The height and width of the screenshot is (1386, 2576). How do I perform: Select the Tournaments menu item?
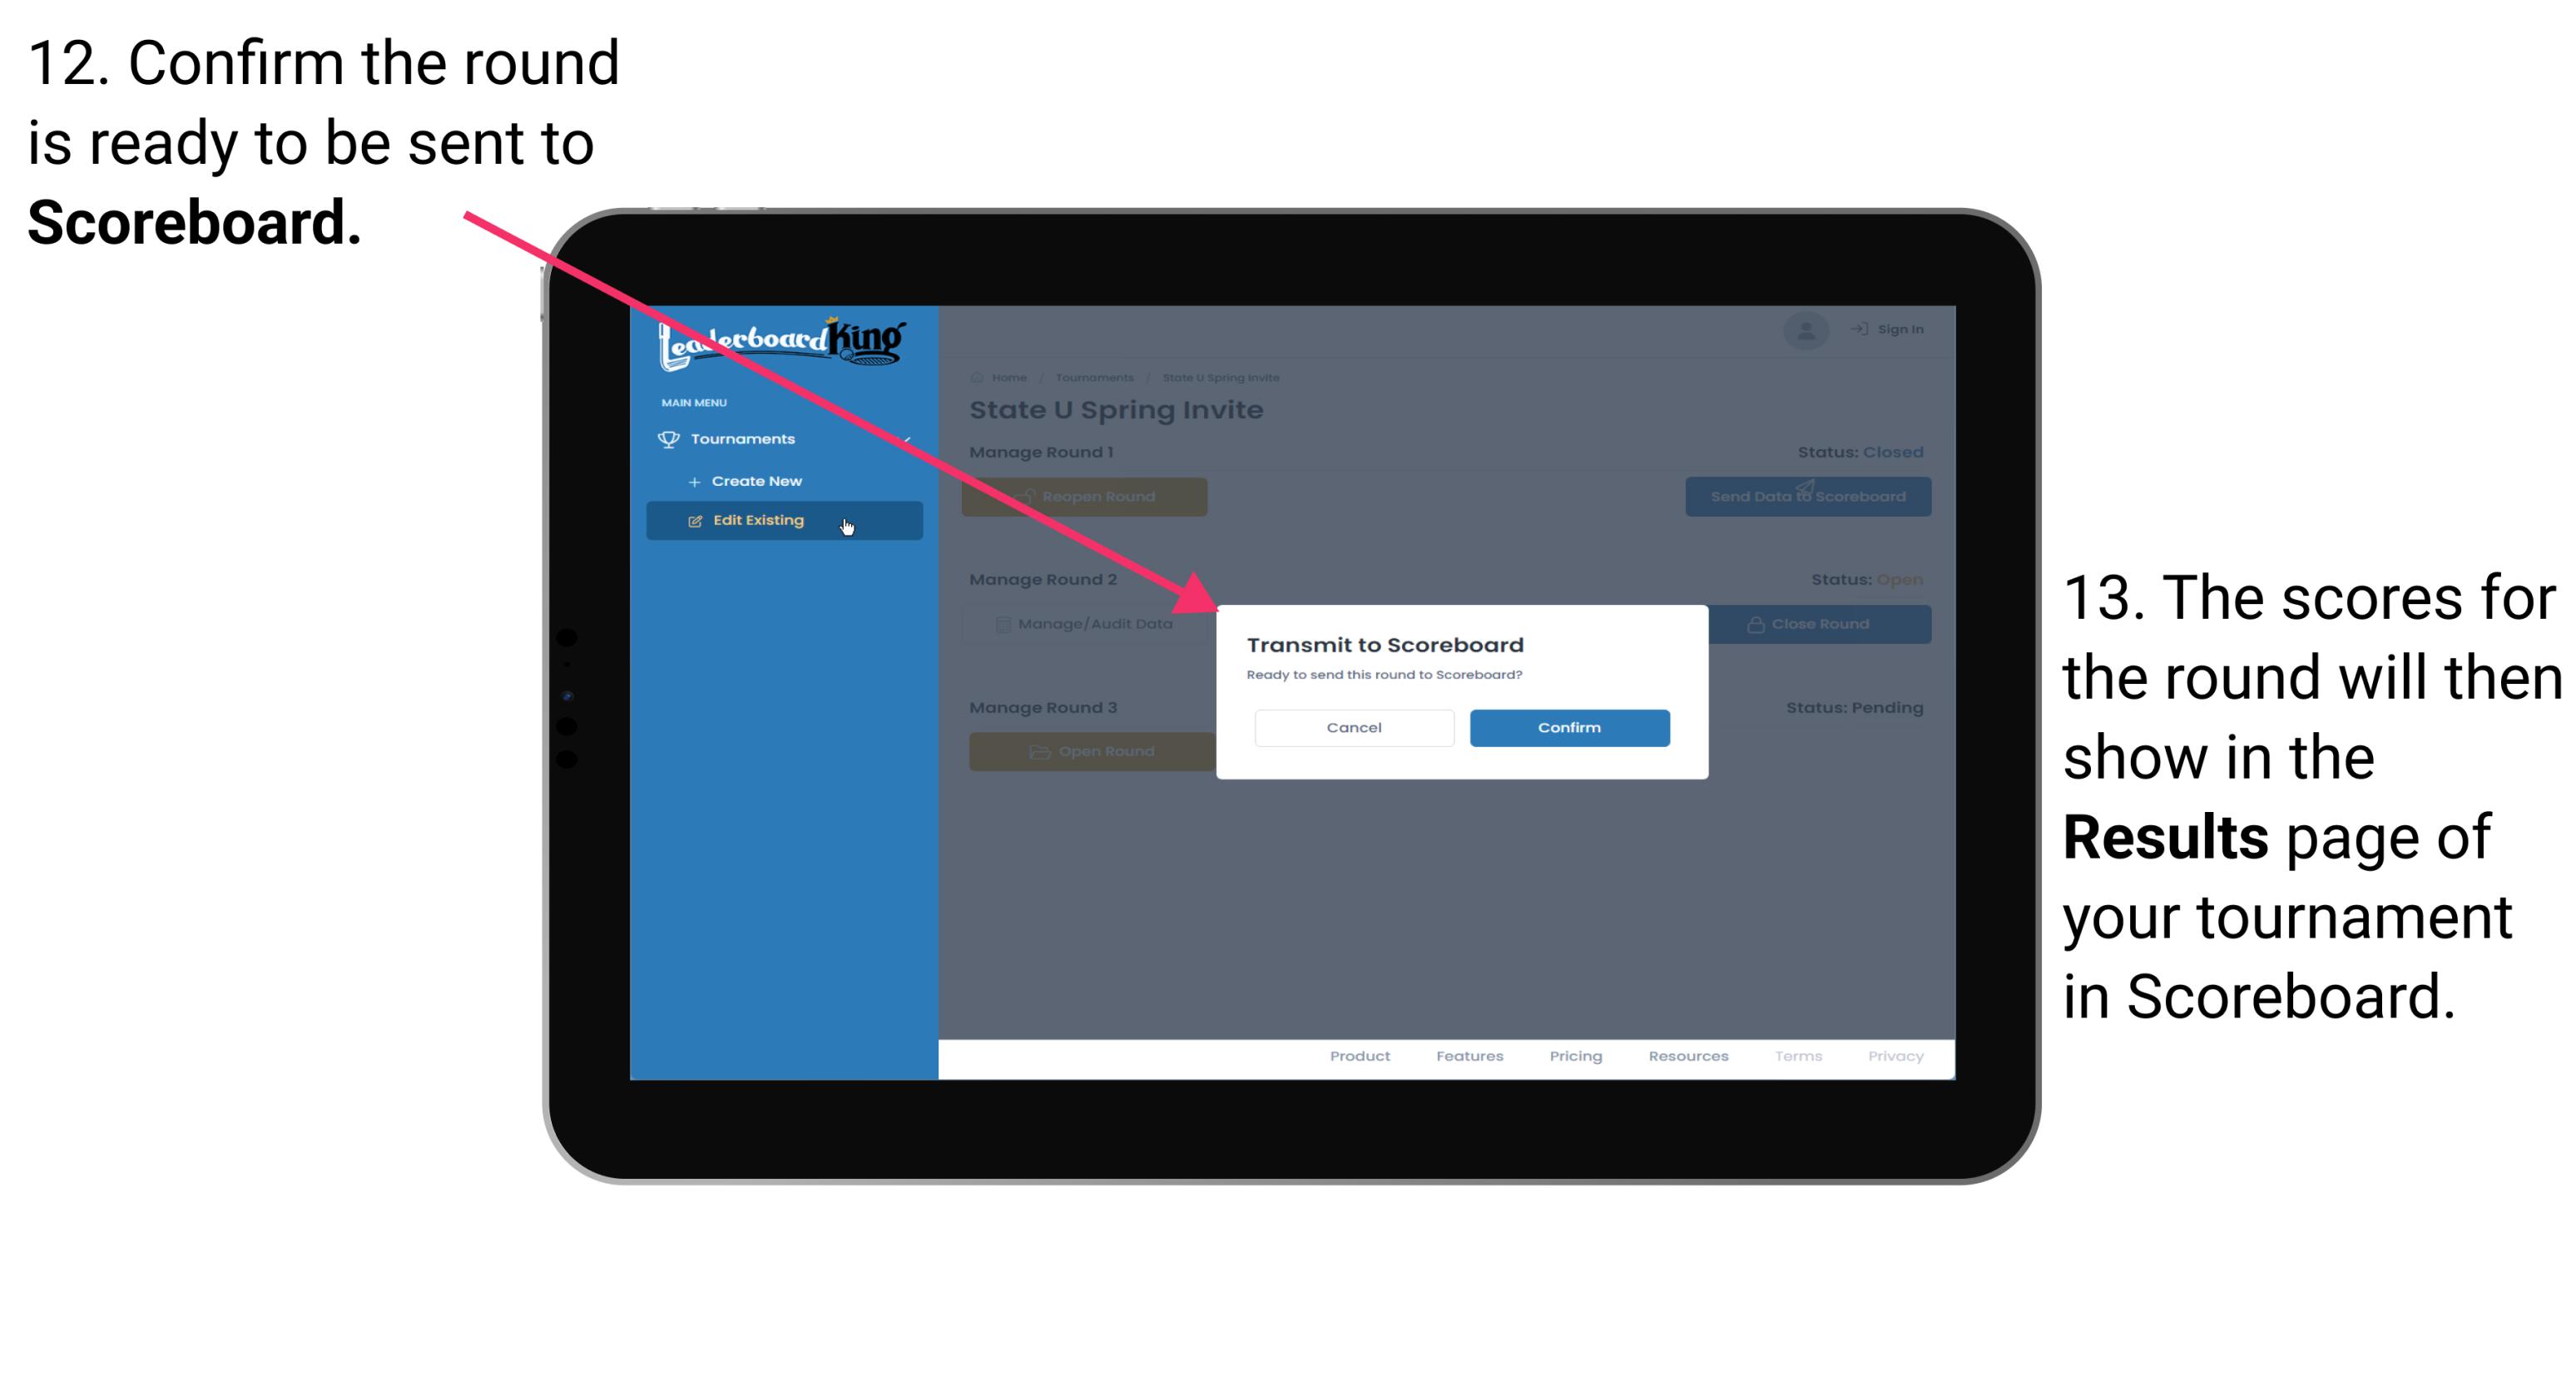pyautogui.click(x=746, y=438)
